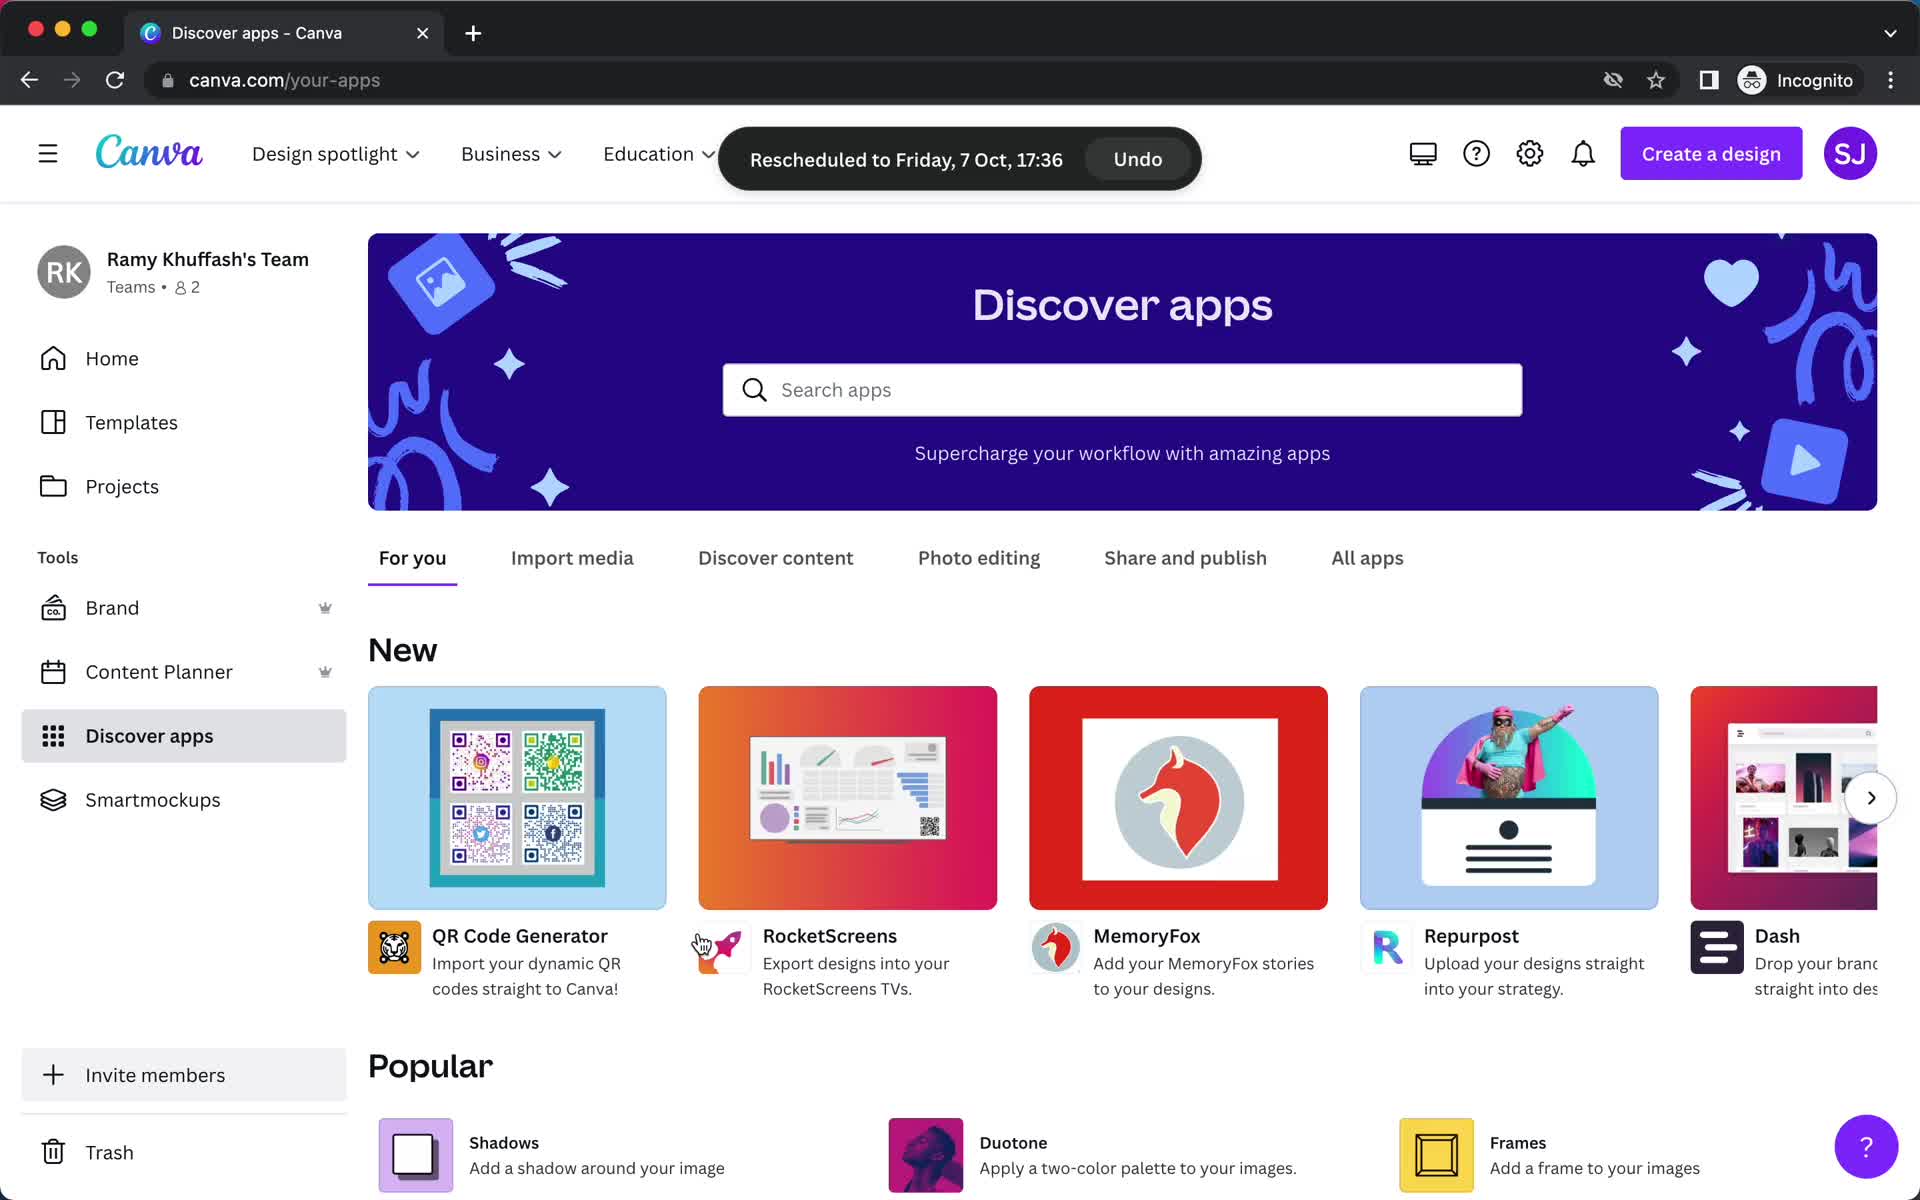
Task: Click the RocketScreens rocket app icon
Action: click(725, 947)
